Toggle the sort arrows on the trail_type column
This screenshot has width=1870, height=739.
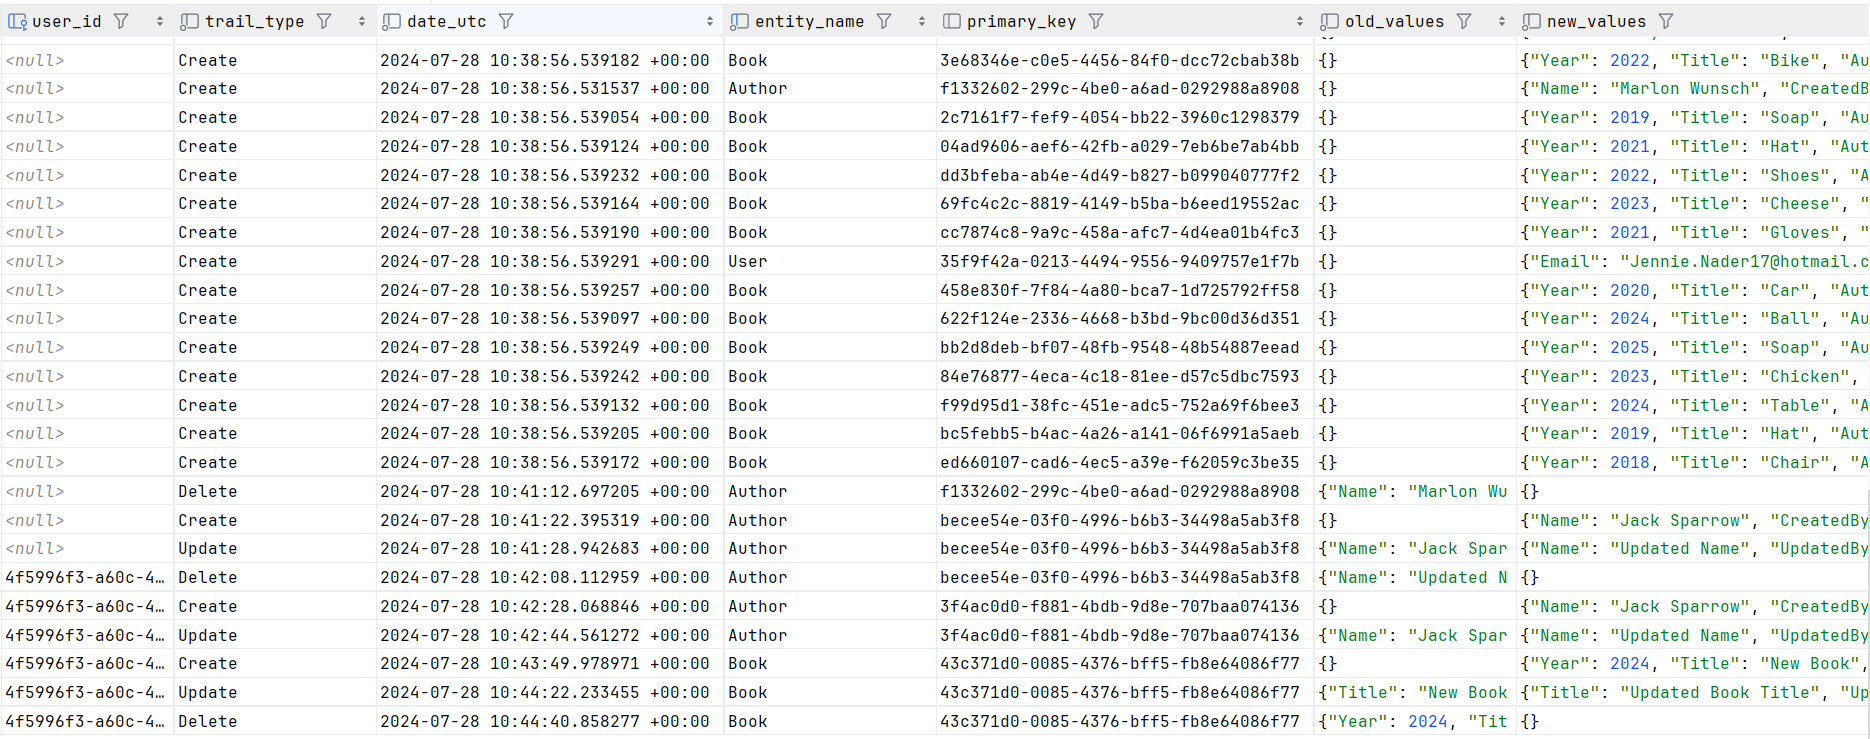(x=362, y=21)
